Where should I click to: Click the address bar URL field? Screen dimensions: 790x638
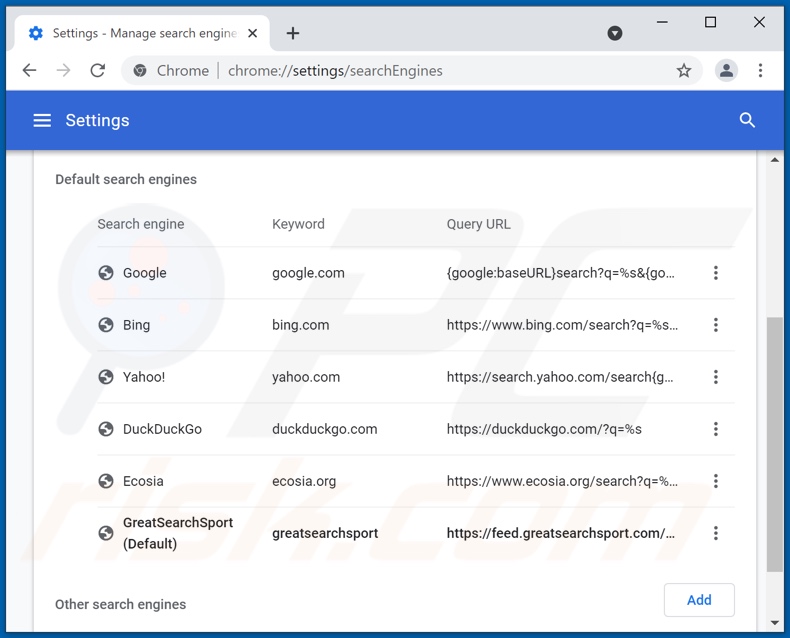400,71
